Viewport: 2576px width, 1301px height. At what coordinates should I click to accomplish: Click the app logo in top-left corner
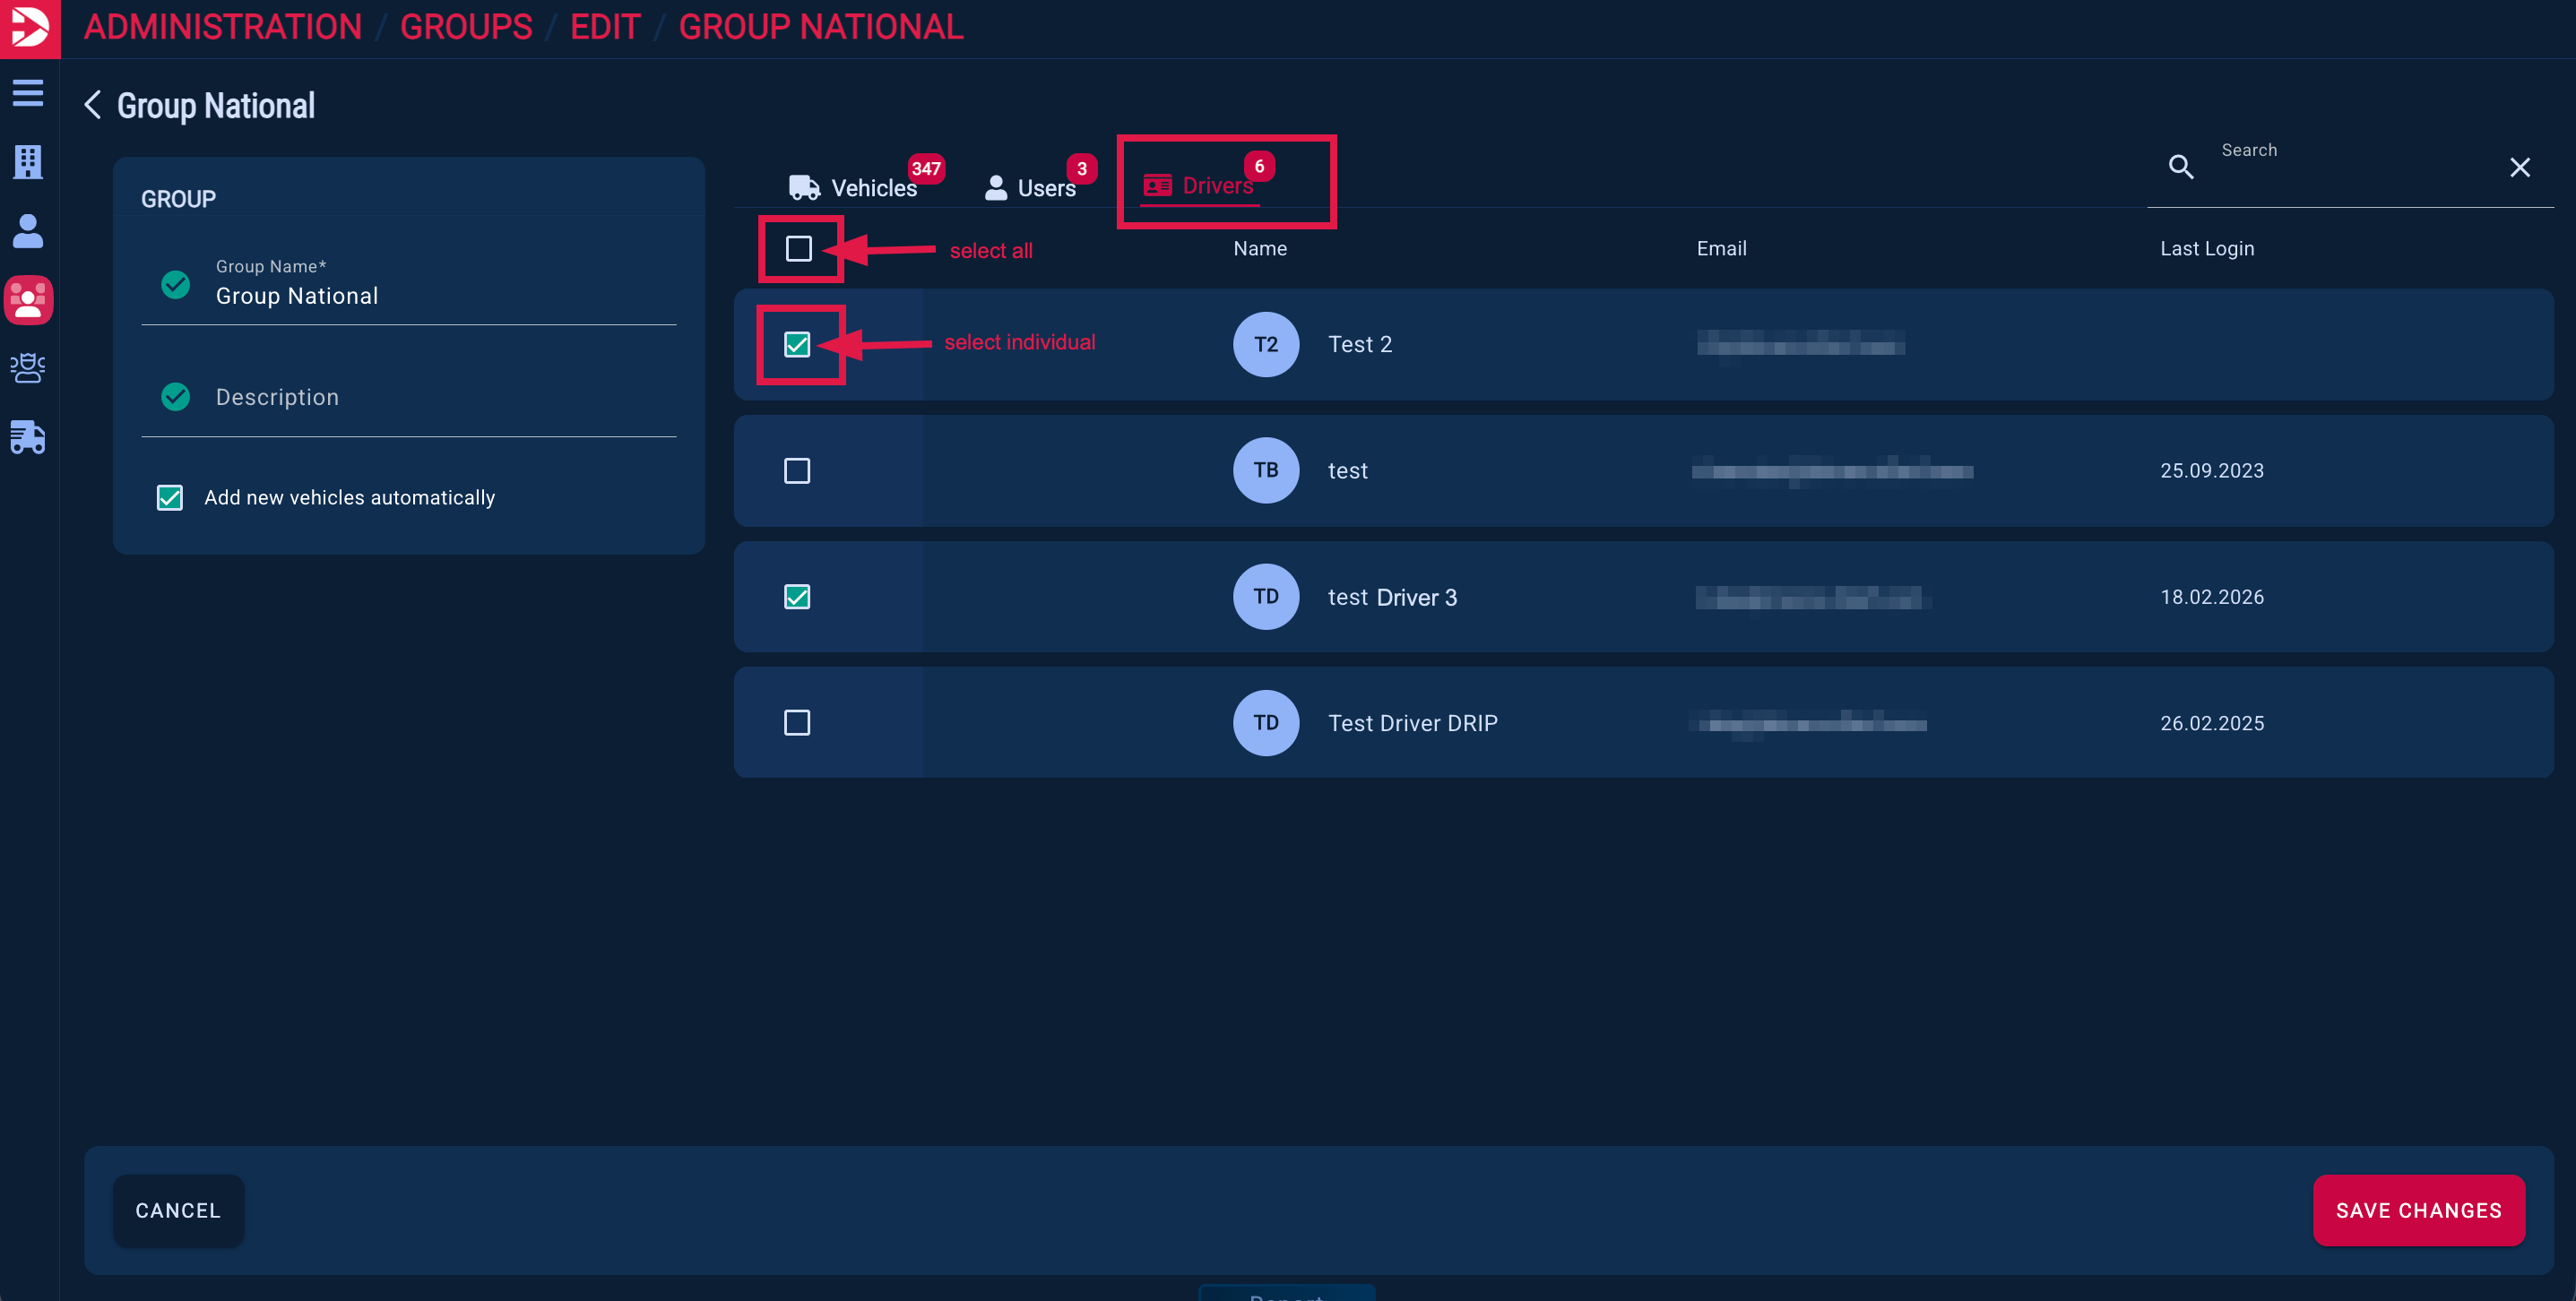(x=29, y=28)
